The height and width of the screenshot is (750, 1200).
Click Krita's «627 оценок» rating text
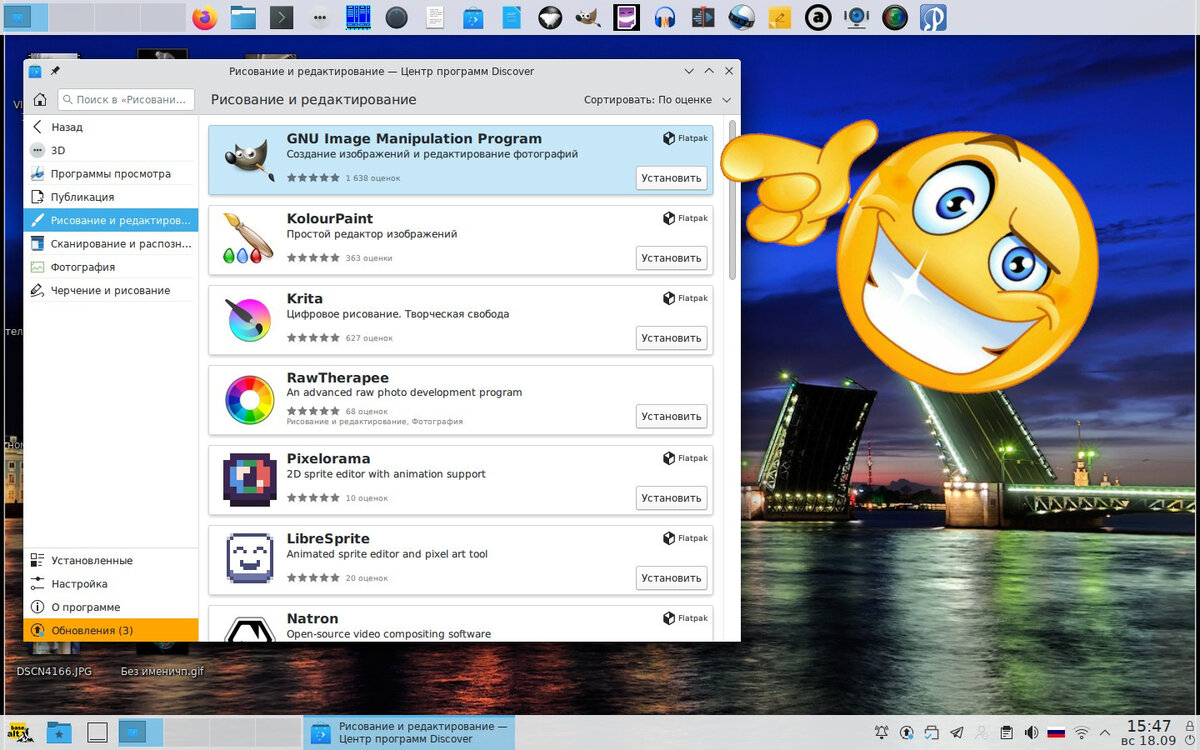click(369, 338)
